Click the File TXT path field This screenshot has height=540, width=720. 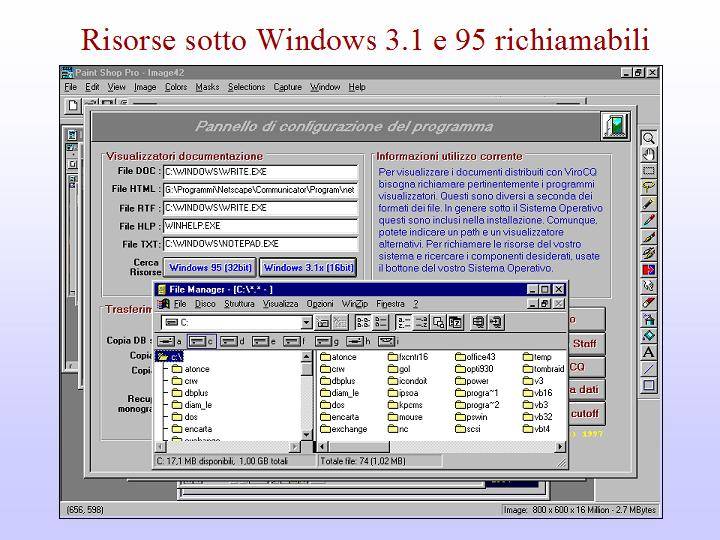pyautogui.click(x=260, y=244)
